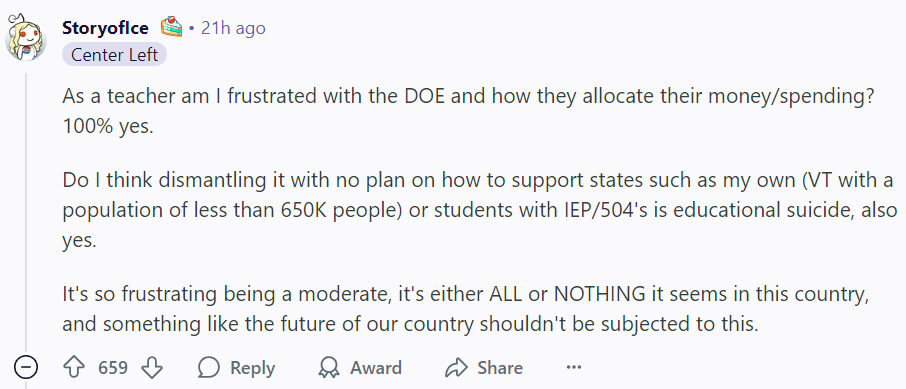
Task: Click the 659 vote count
Action: click(x=113, y=368)
